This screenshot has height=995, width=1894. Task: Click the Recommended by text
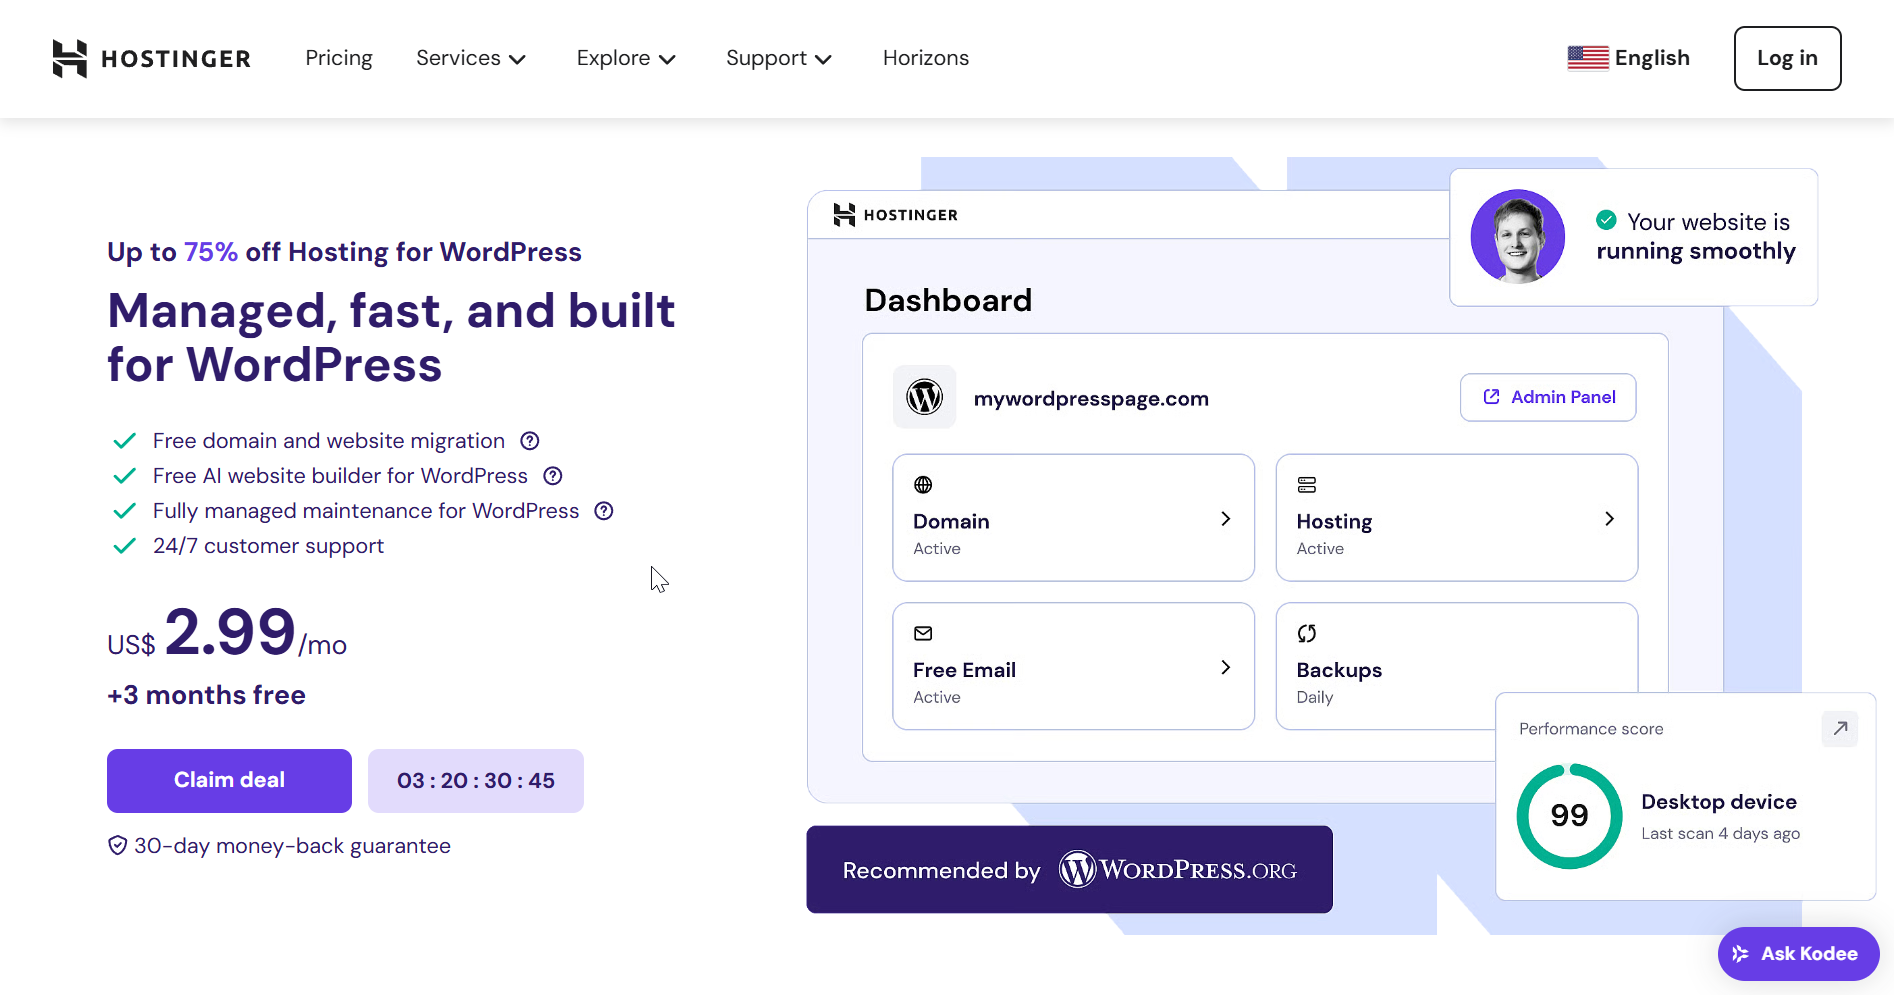[x=941, y=870]
